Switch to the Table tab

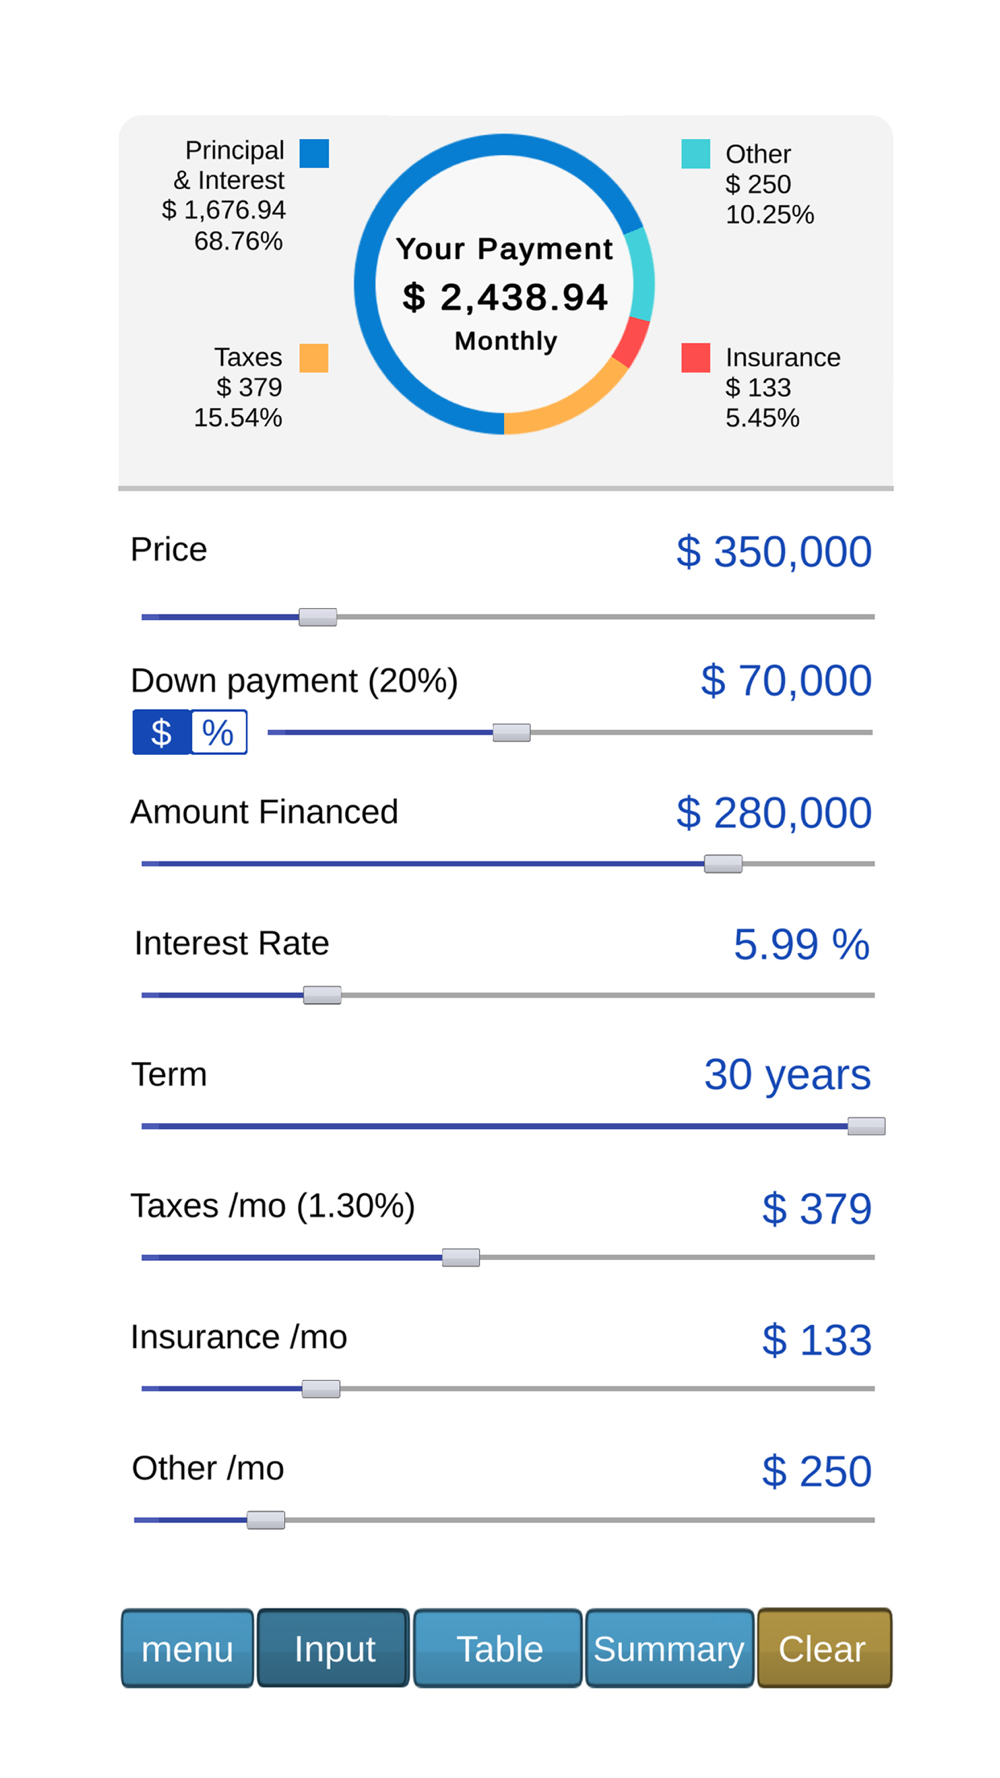click(498, 1648)
